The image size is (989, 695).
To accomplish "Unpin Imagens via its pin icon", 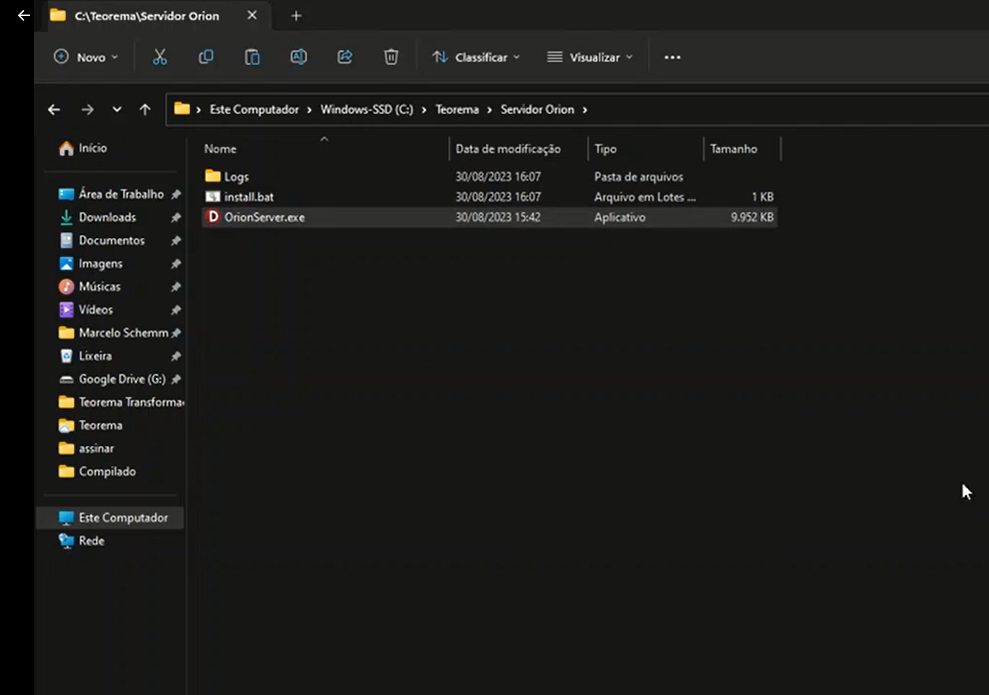I will click(175, 264).
